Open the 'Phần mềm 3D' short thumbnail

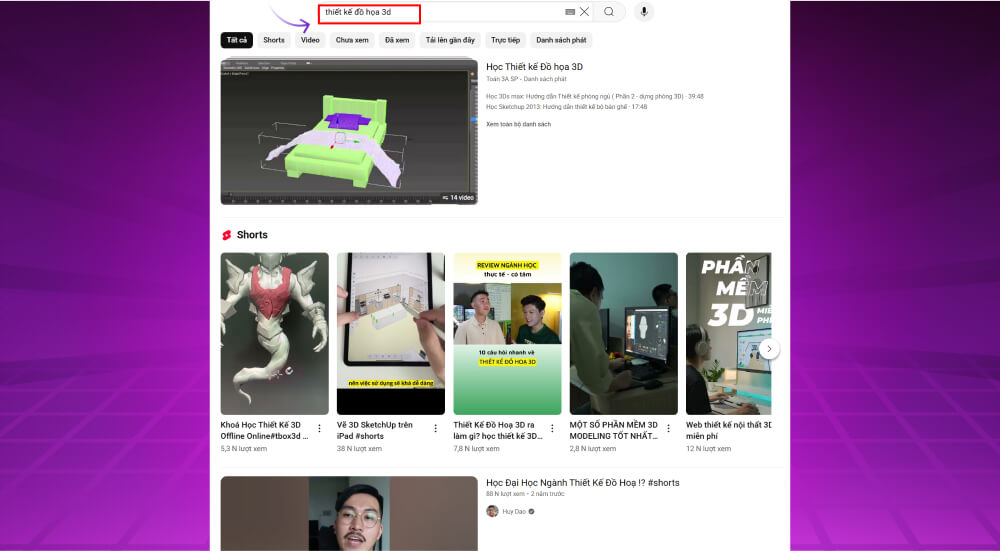[728, 334]
